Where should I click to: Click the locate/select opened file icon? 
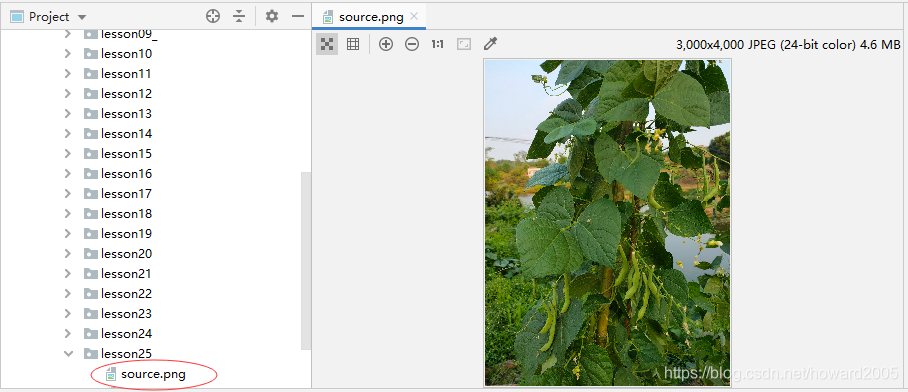point(213,17)
